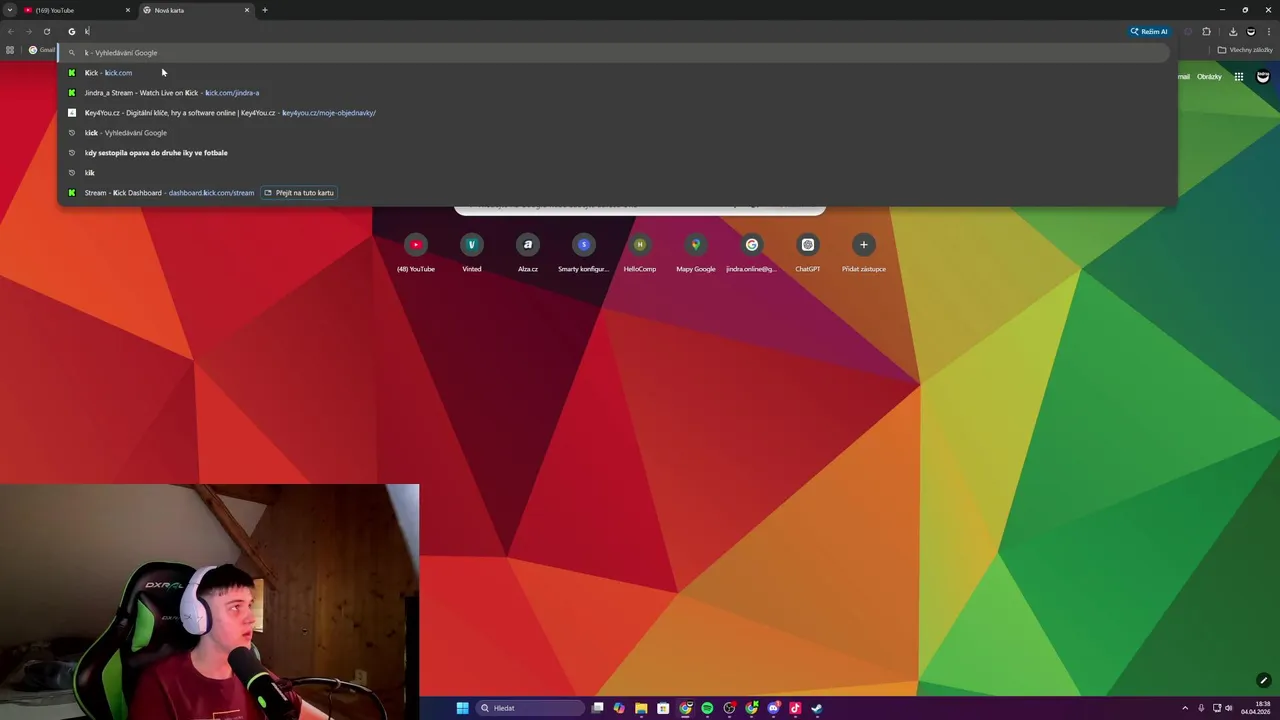Reload the page with refresh icon
The image size is (1280, 720).
point(46,31)
